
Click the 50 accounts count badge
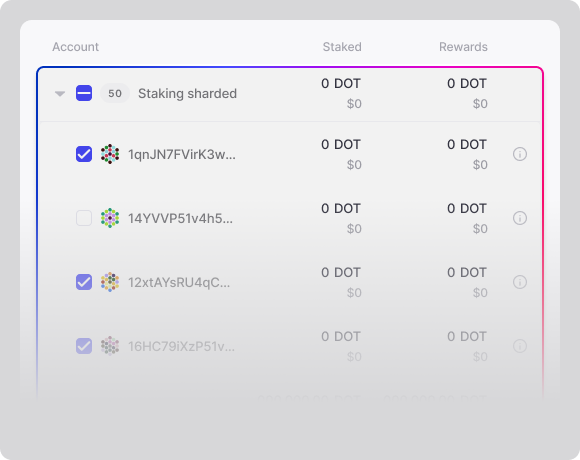pyautogui.click(x=115, y=93)
